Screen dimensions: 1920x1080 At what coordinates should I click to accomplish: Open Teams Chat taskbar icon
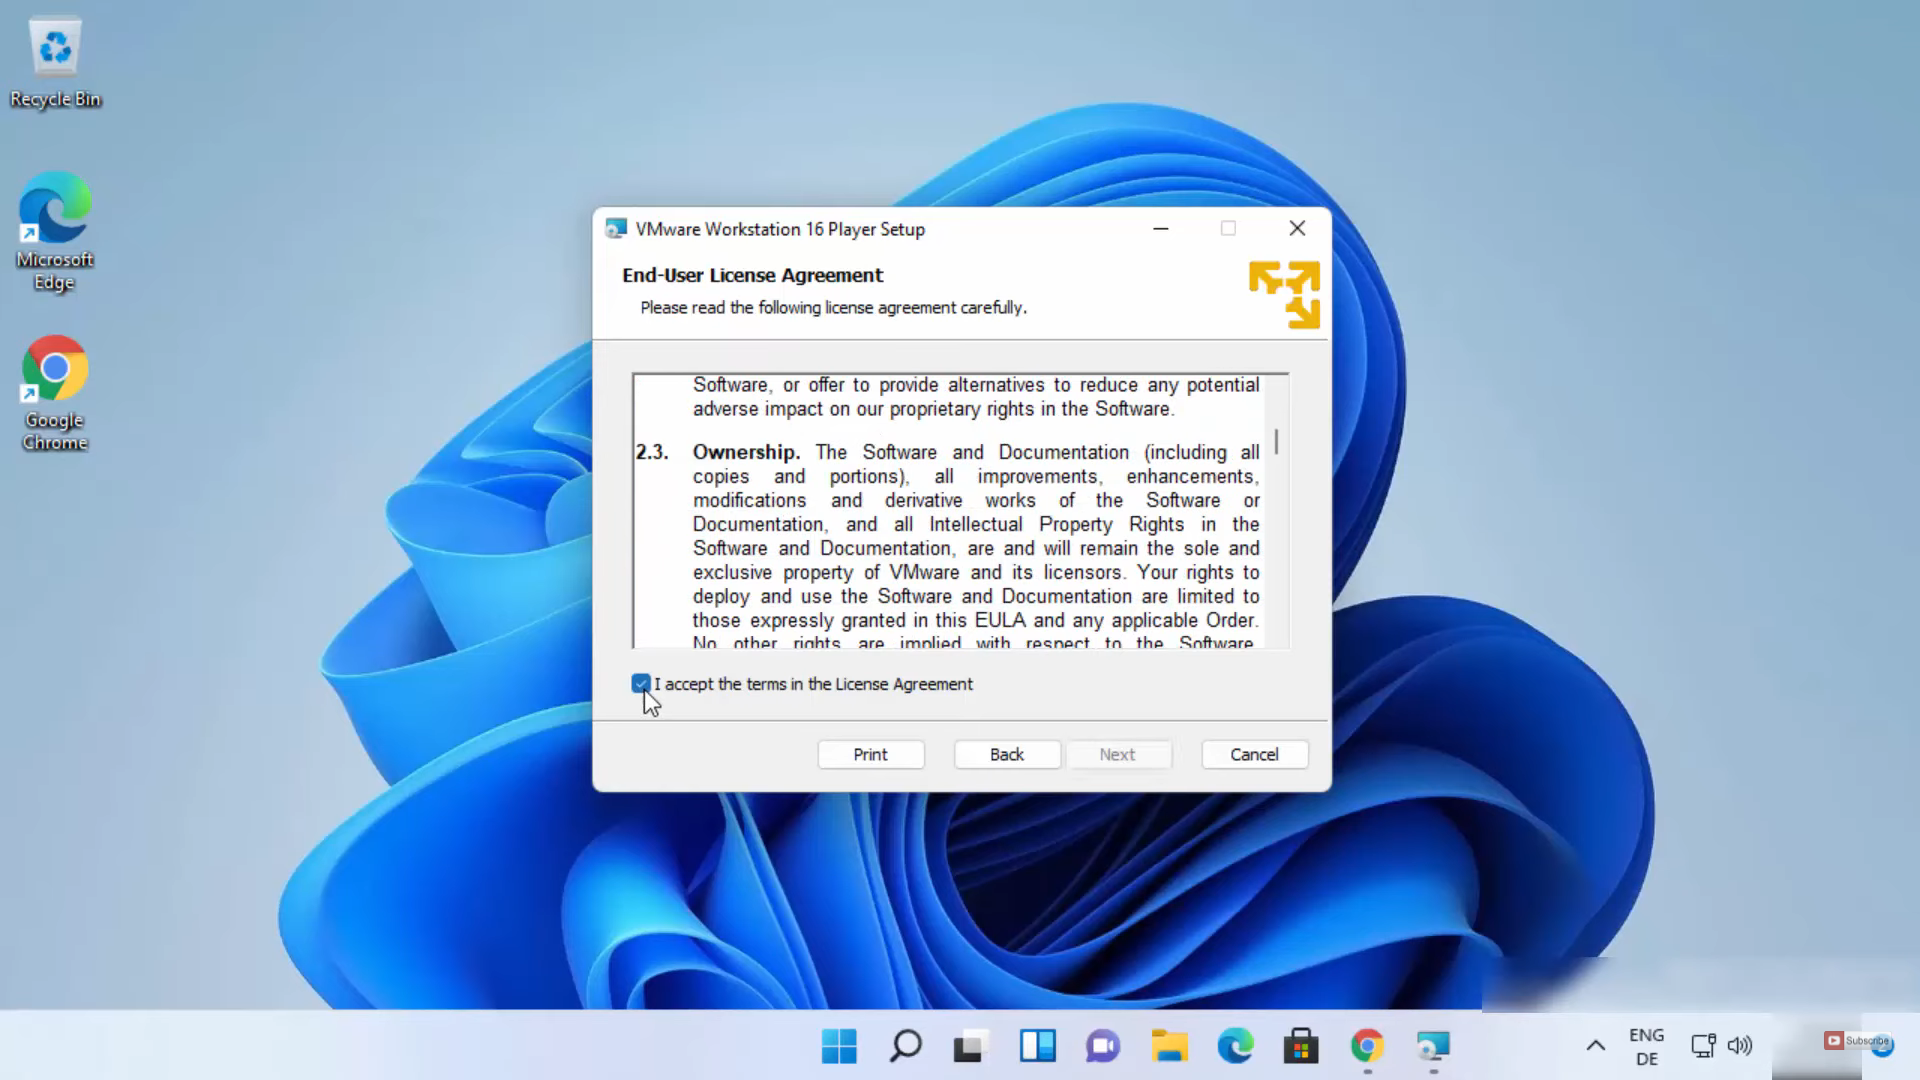coord(1102,1046)
